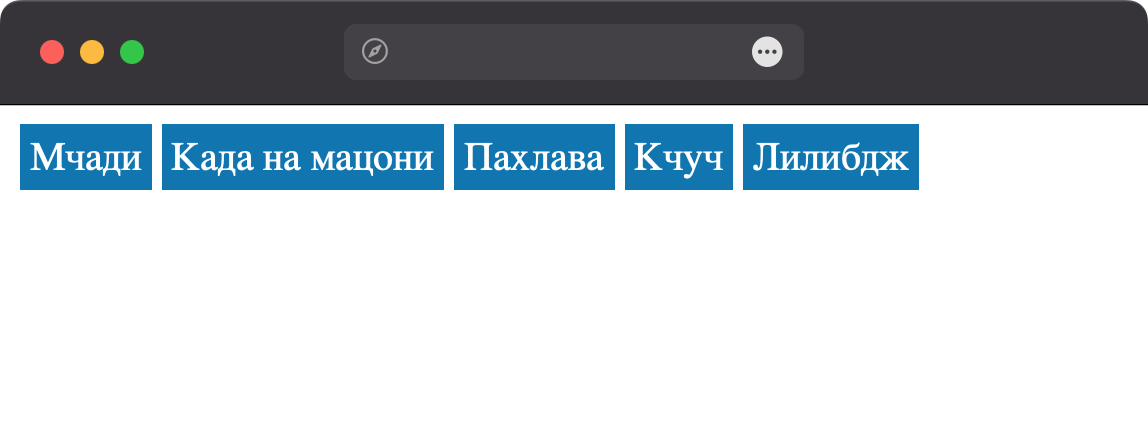Click the Када на мацони button

coord(302,157)
